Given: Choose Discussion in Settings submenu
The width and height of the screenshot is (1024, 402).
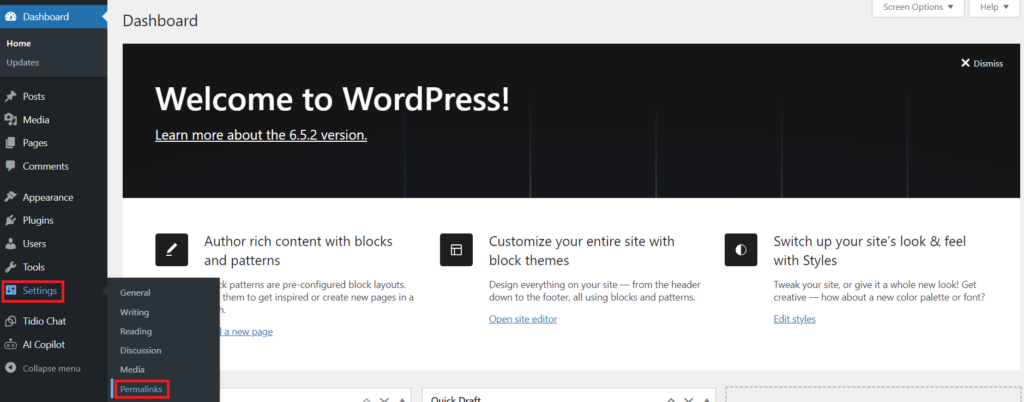Looking at the screenshot, I should [140, 350].
